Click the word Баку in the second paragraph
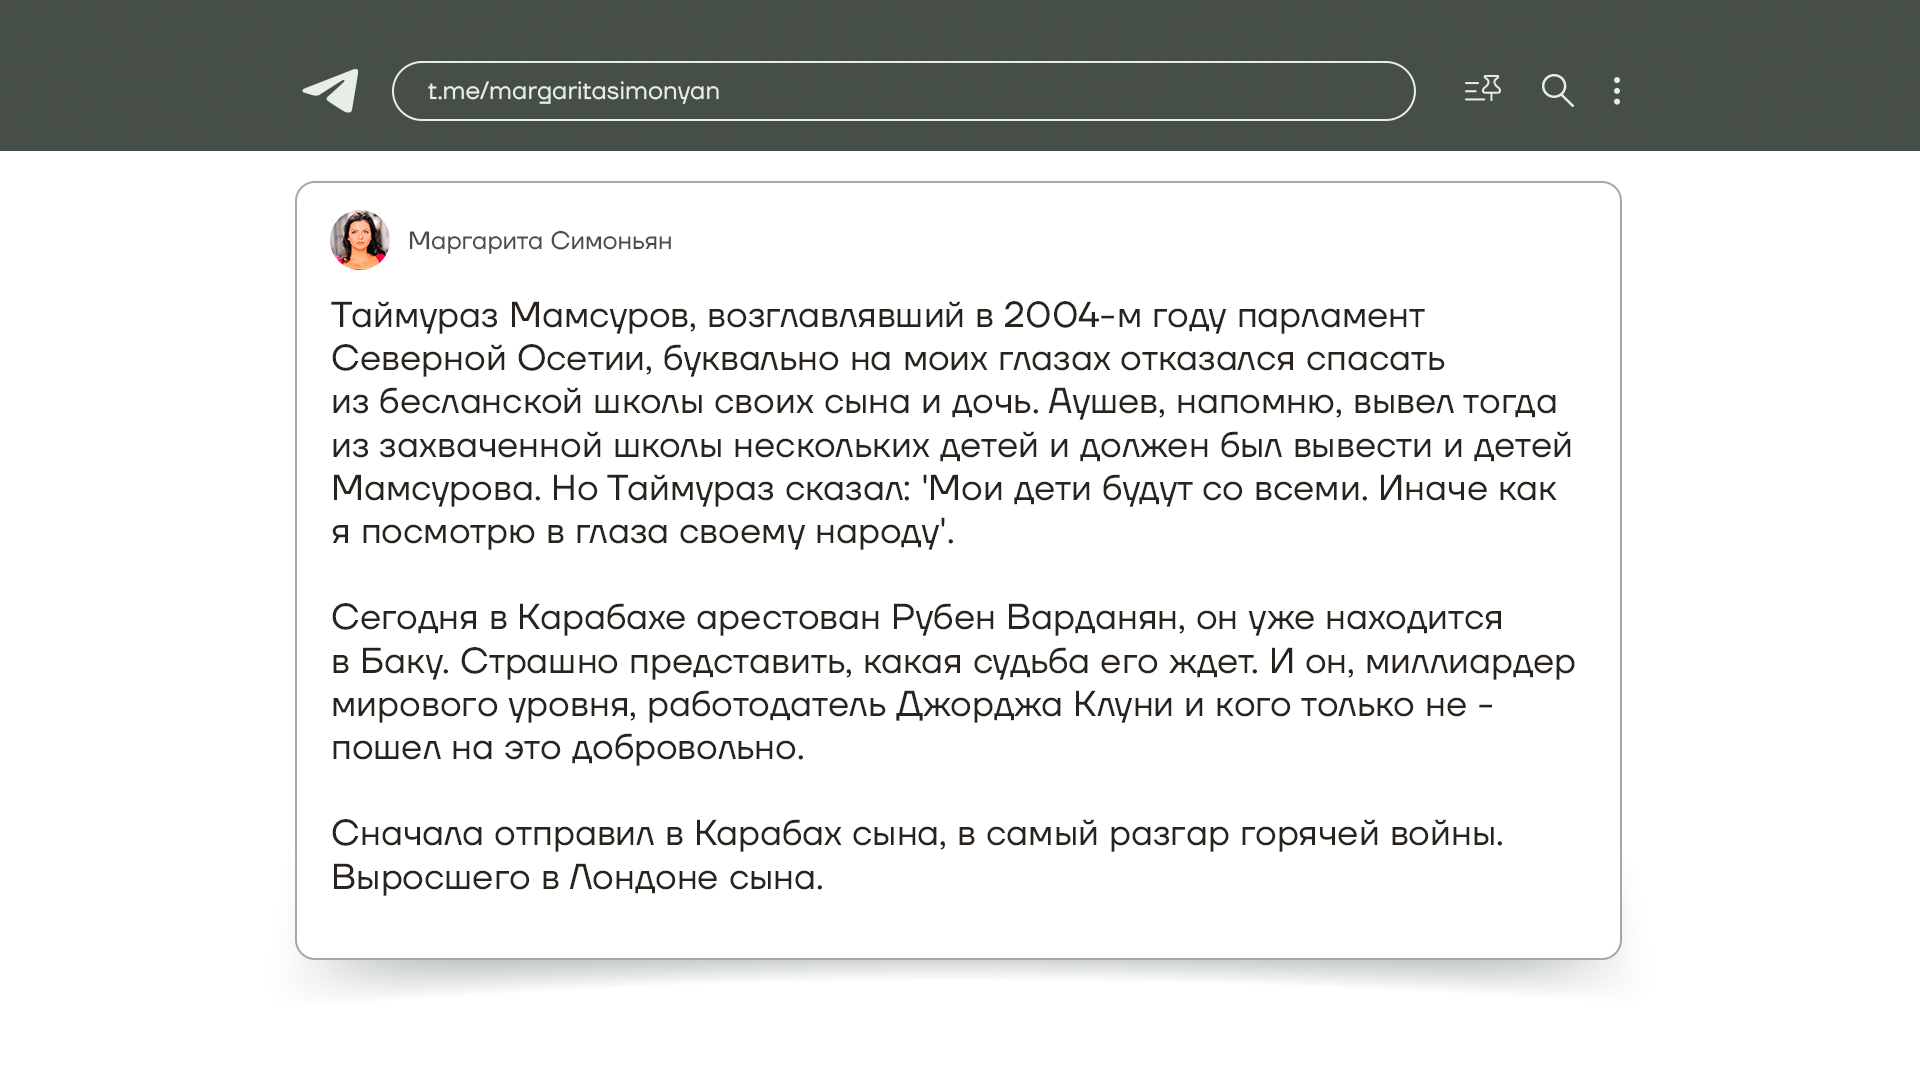The image size is (1920, 1080). [403, 662]
